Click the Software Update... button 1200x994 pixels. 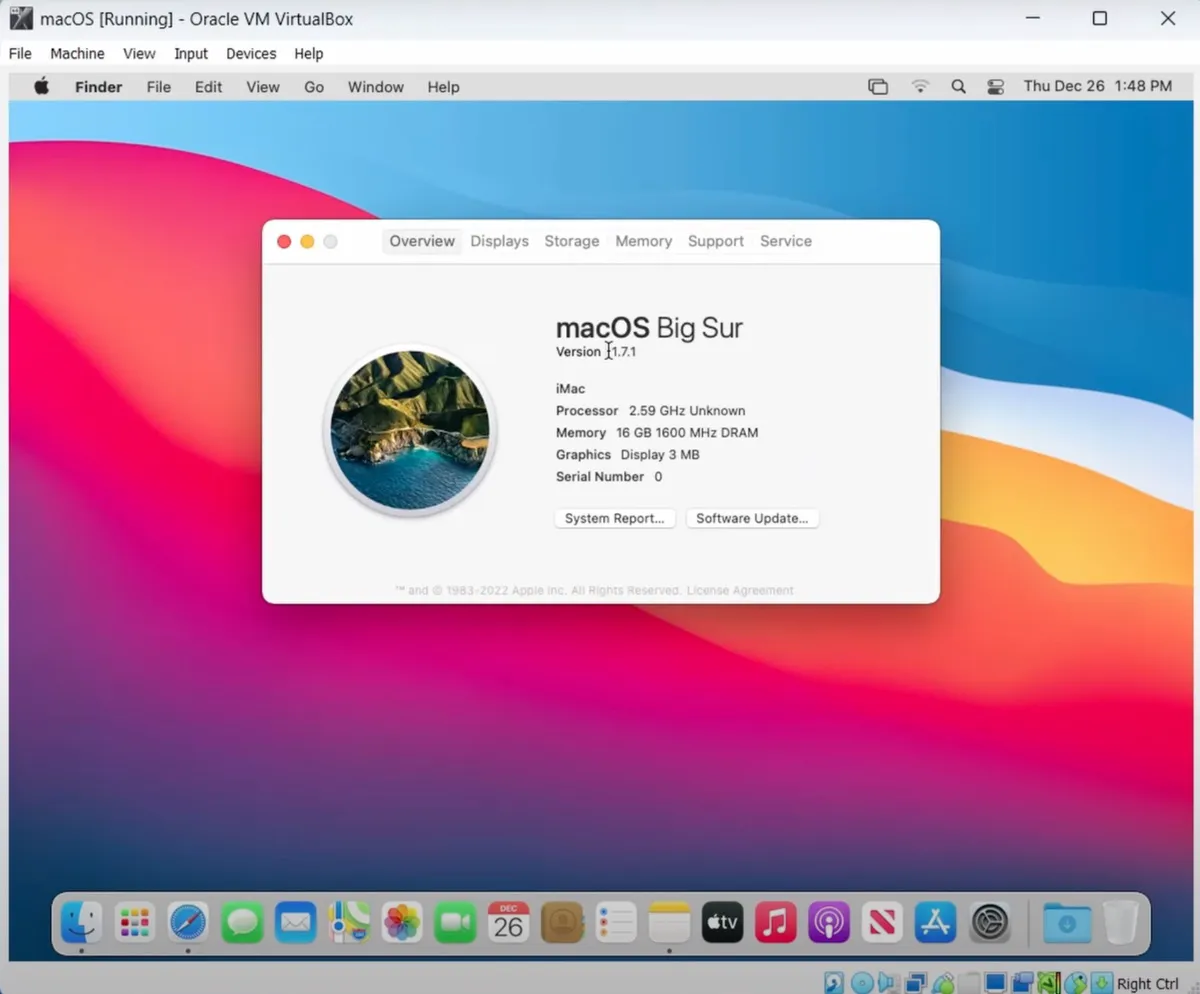(752, 518)
